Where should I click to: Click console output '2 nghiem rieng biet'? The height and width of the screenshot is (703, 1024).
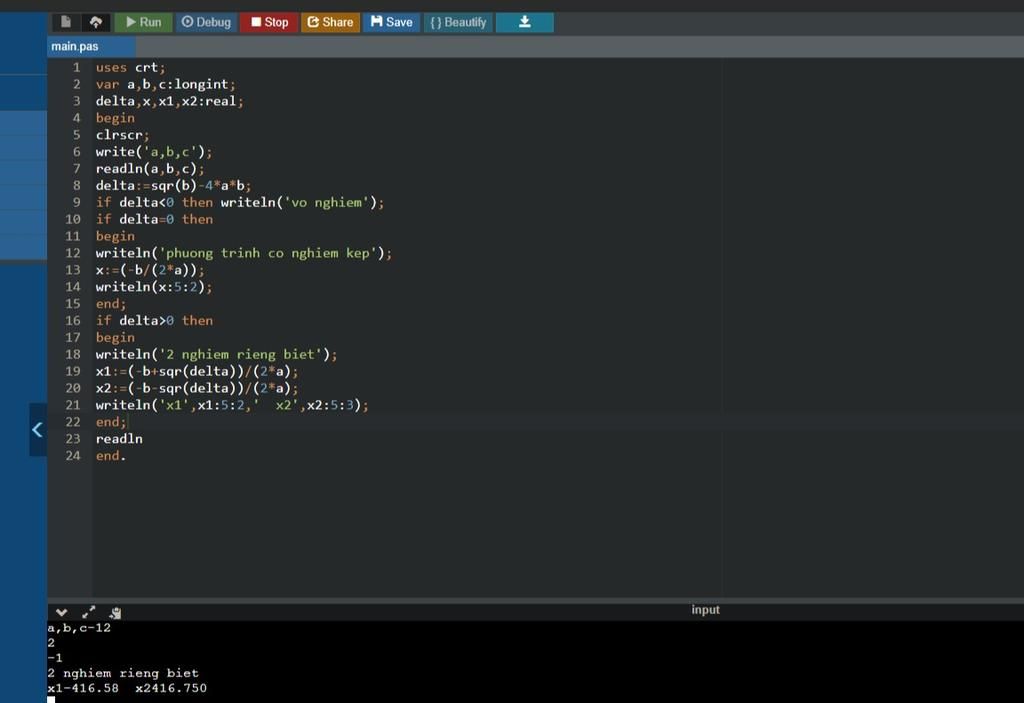pos(123,673)
